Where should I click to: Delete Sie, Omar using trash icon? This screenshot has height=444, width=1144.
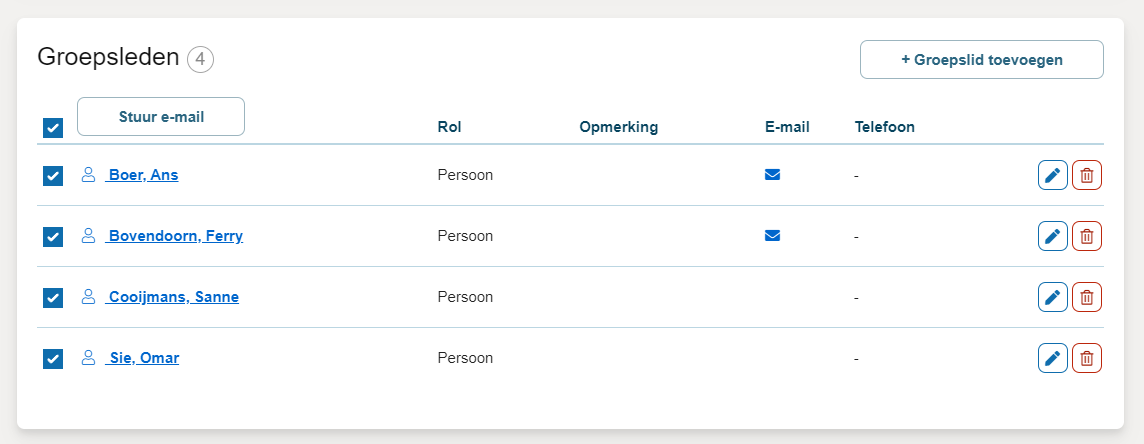click(x=1087, y=358)
